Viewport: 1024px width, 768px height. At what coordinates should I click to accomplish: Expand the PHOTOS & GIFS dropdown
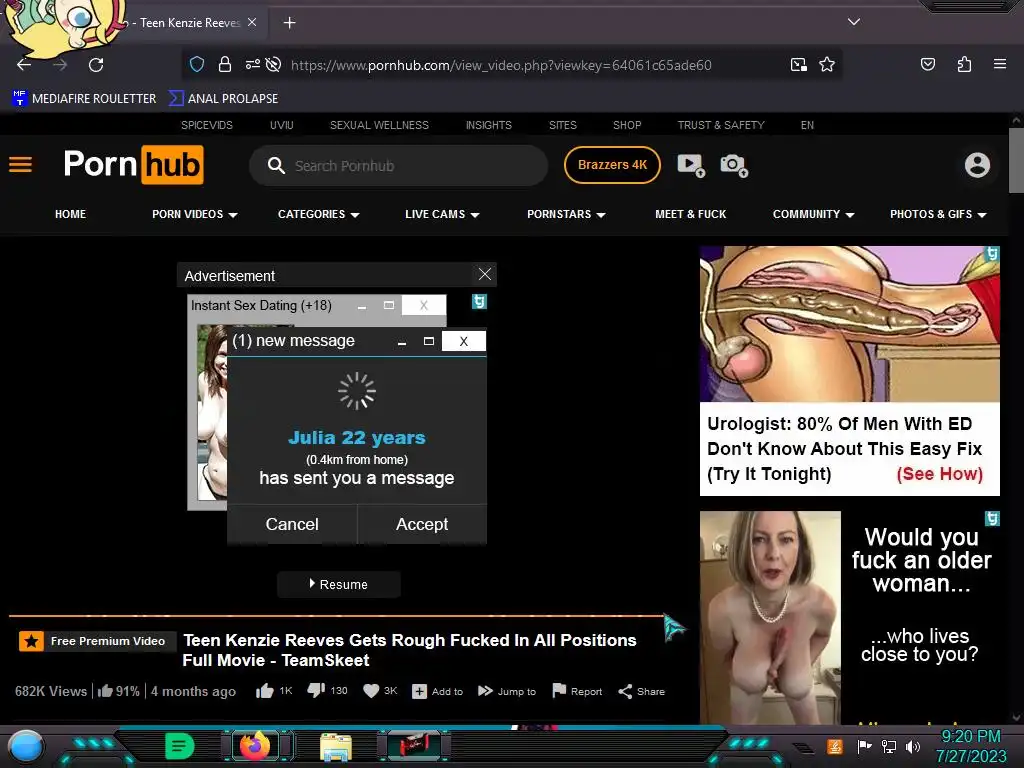click(938, 214)
